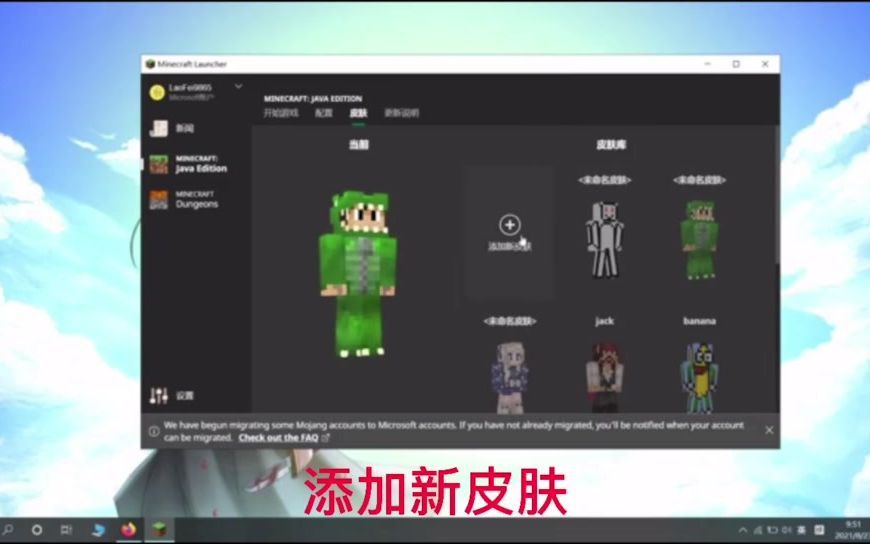
Task: Click the current green dinosaur skin preview
Action: click(358, 274)
